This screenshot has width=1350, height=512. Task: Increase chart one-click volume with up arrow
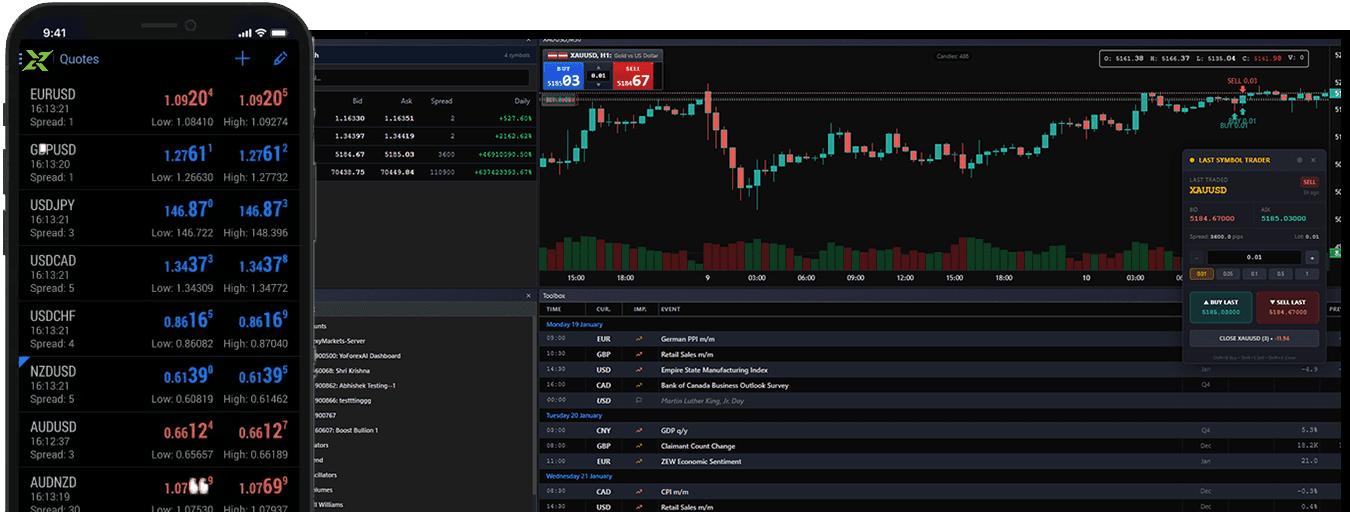point(598,66)
